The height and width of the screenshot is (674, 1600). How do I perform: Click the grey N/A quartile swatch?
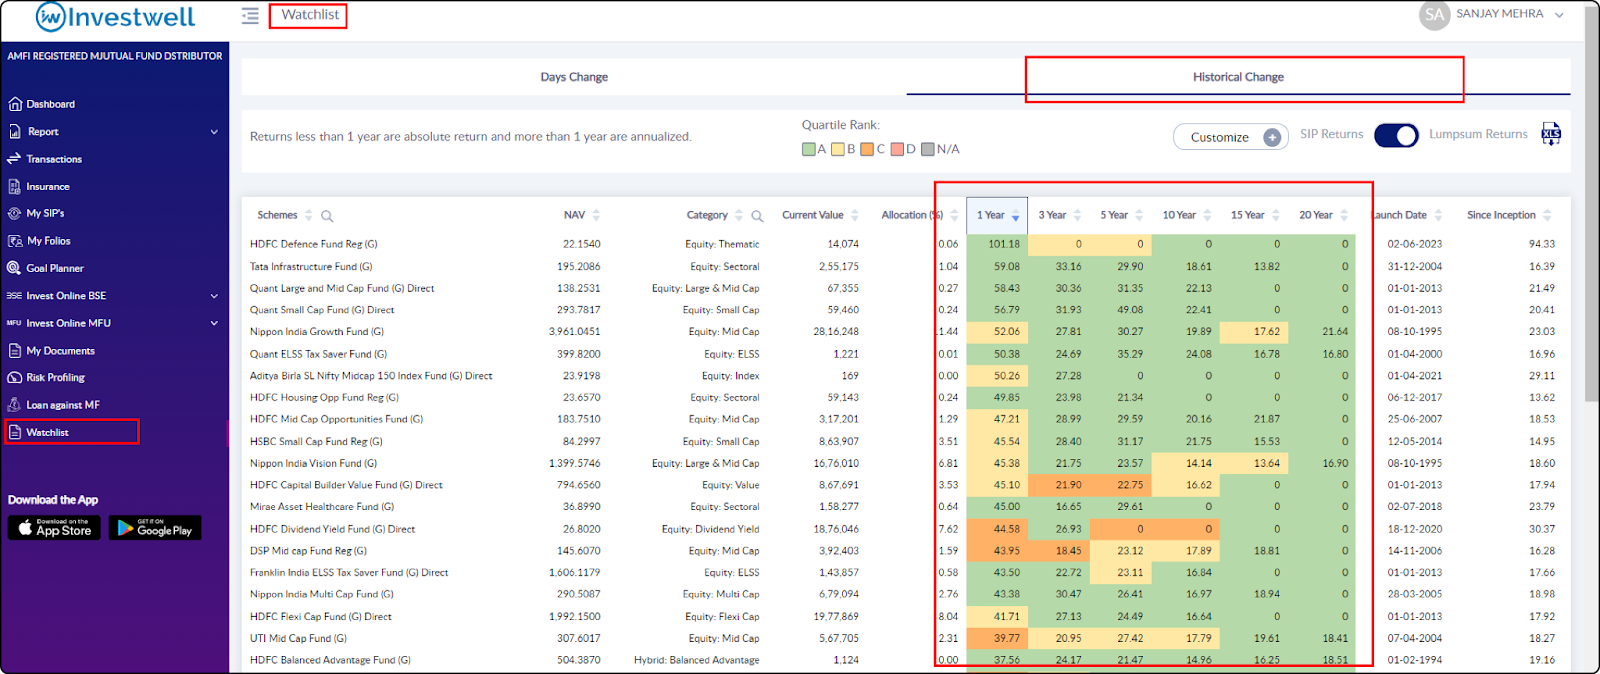pyautogui.click(x=928, y=149)
